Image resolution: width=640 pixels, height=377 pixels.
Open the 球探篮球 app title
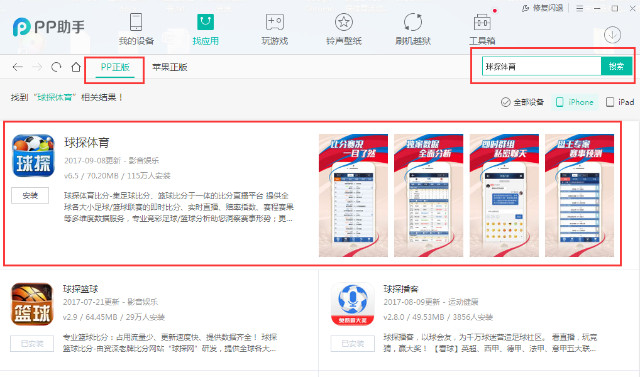[80, 289]
